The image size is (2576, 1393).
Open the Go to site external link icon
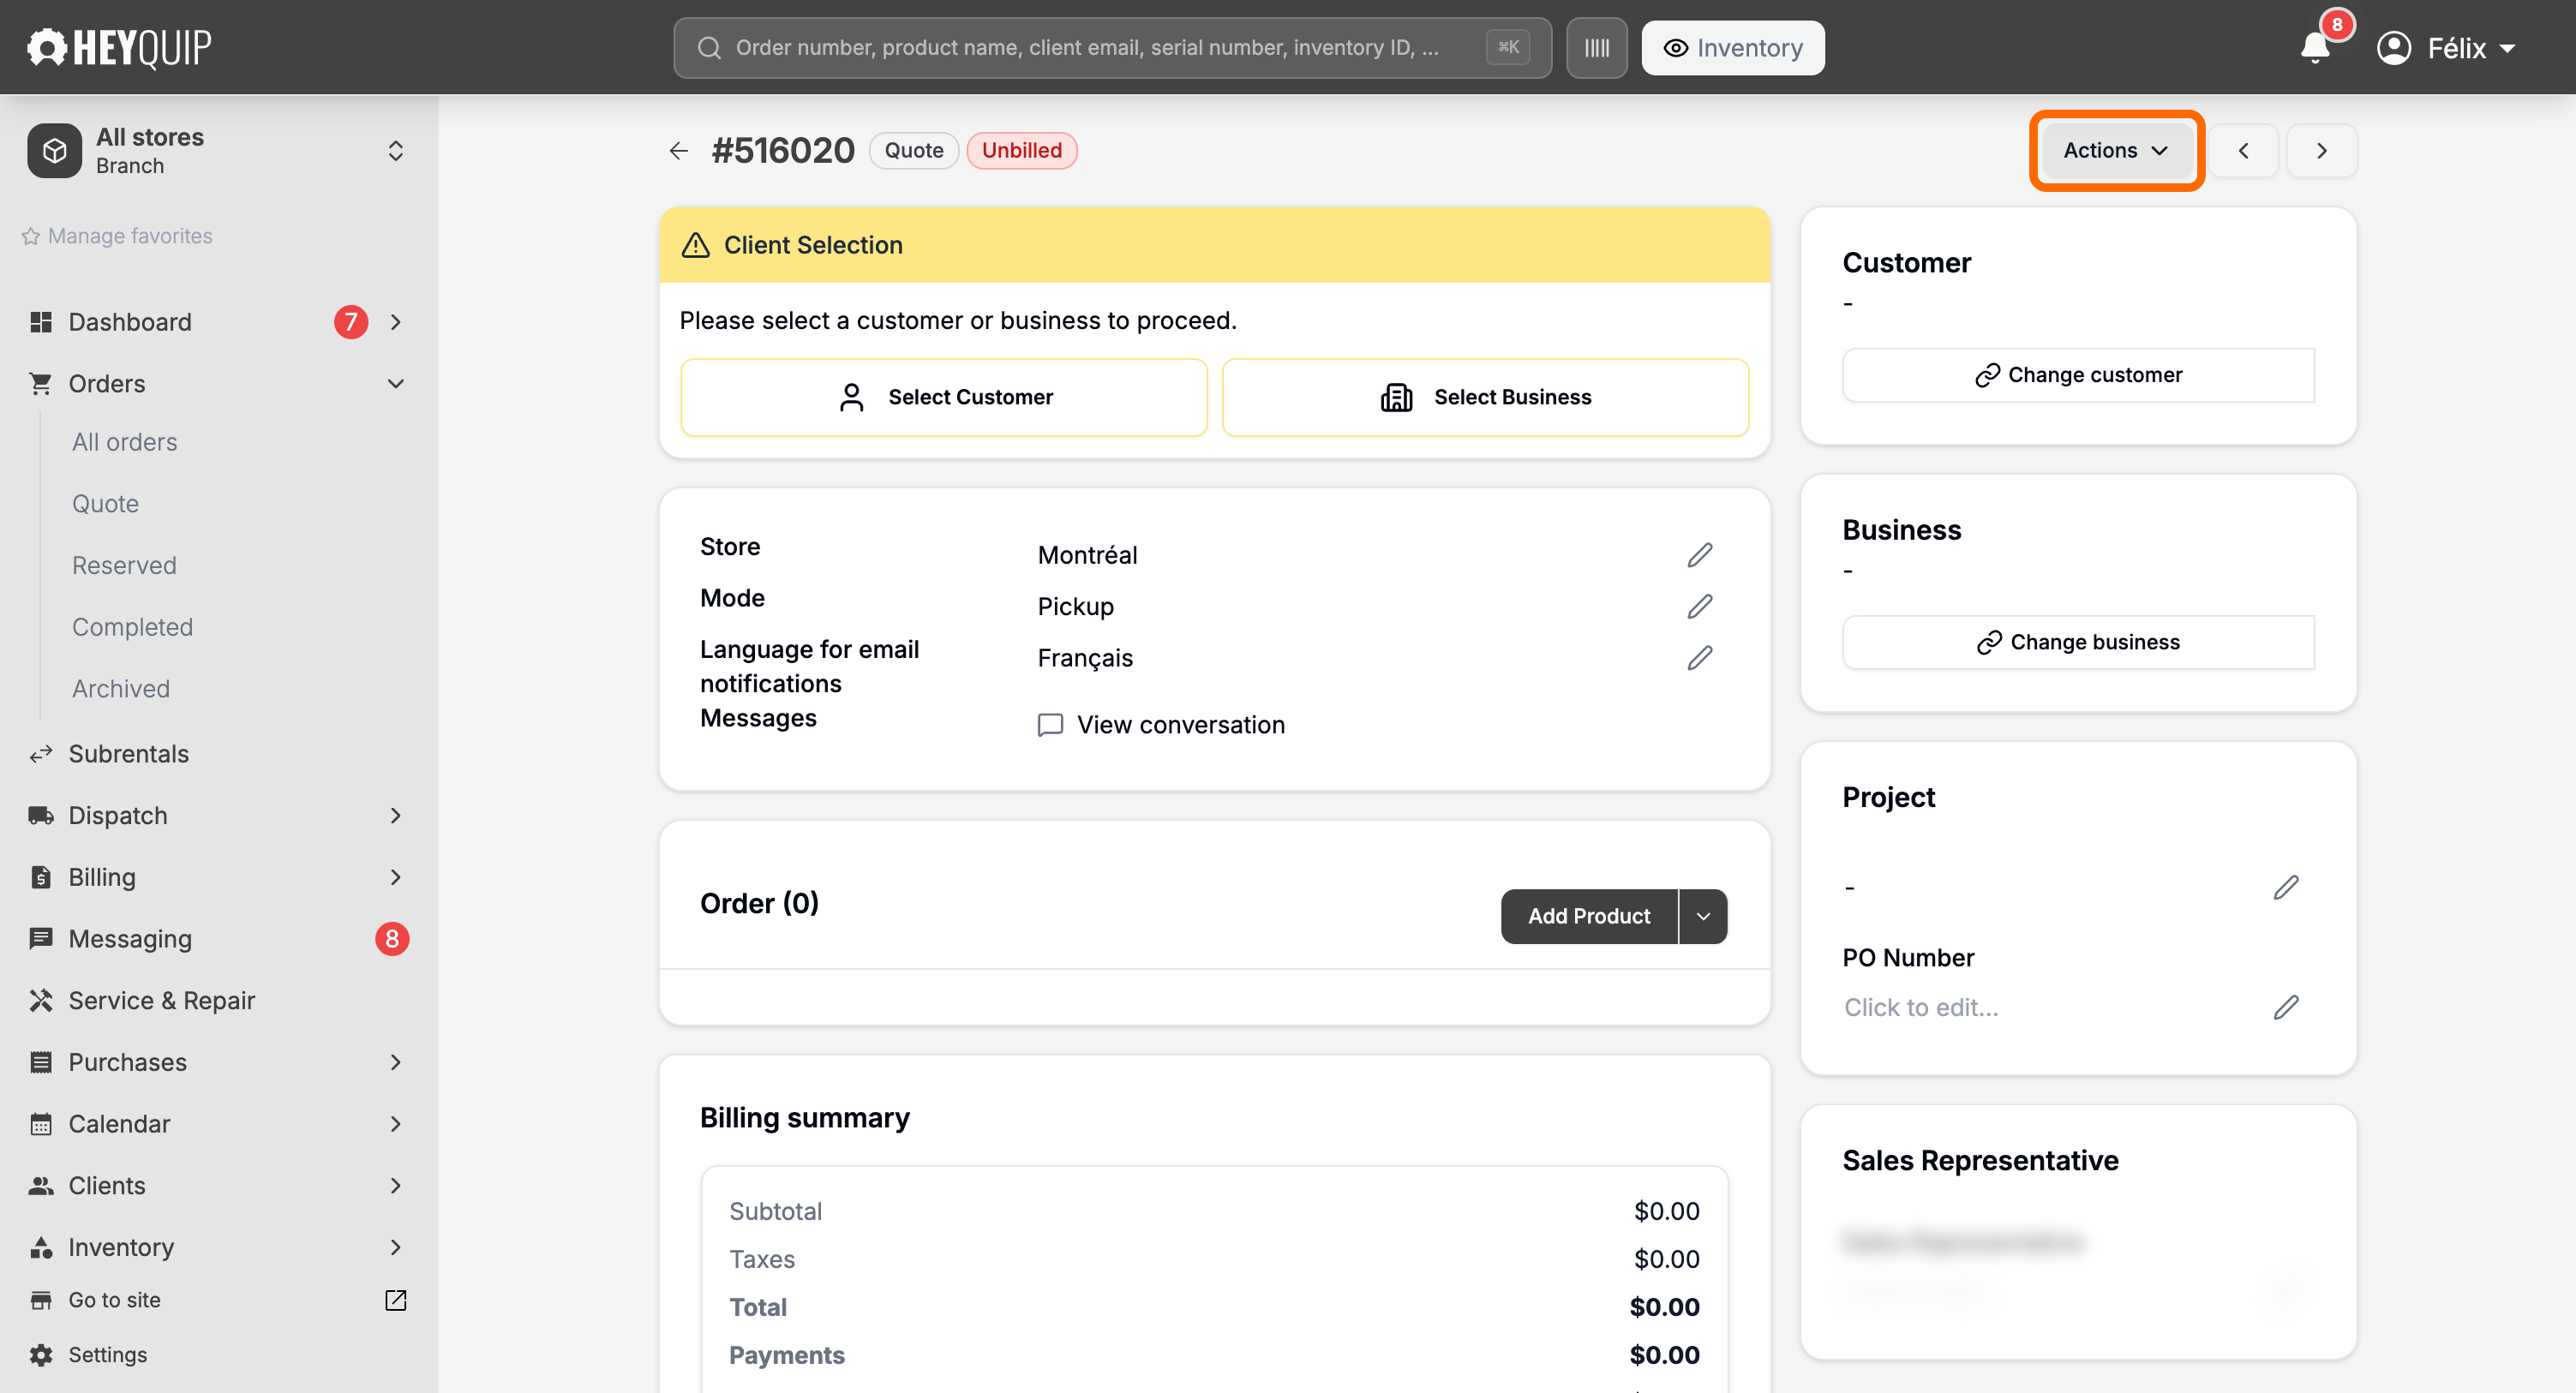coord(396,1300)
